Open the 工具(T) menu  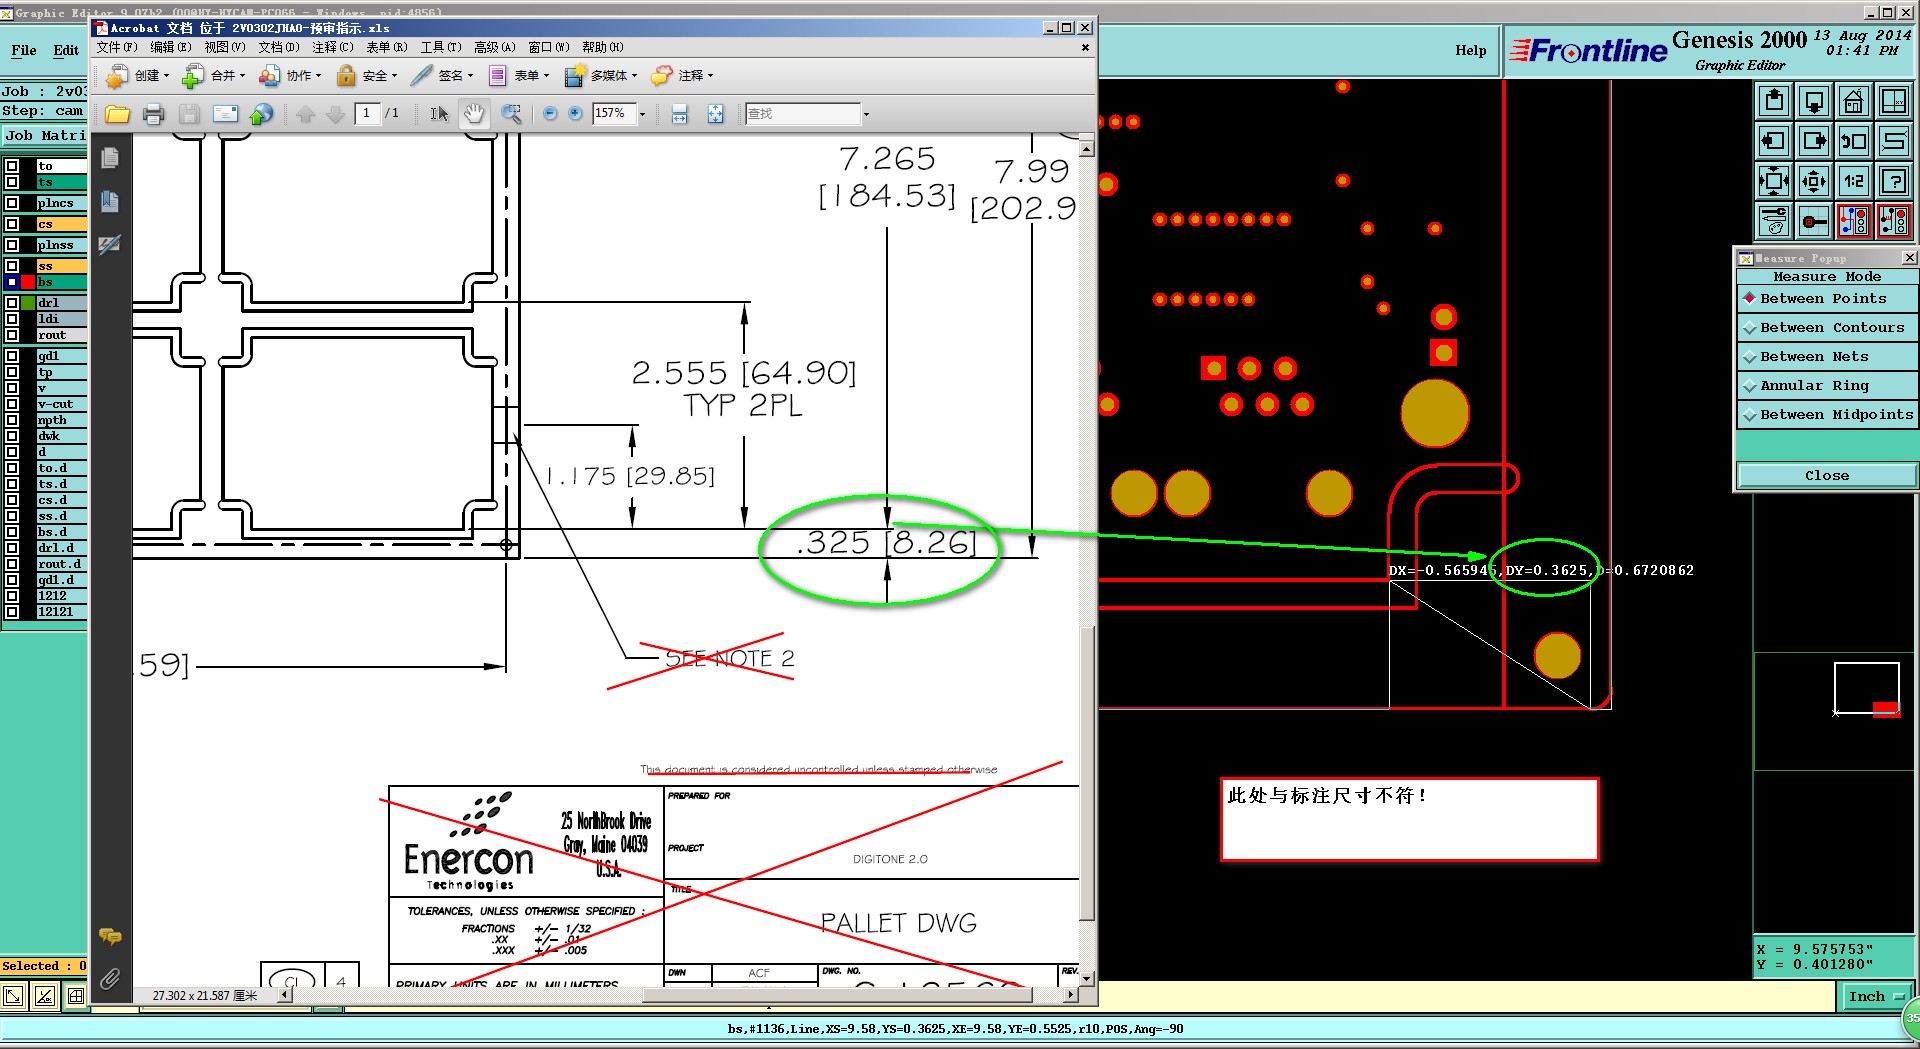441,47
